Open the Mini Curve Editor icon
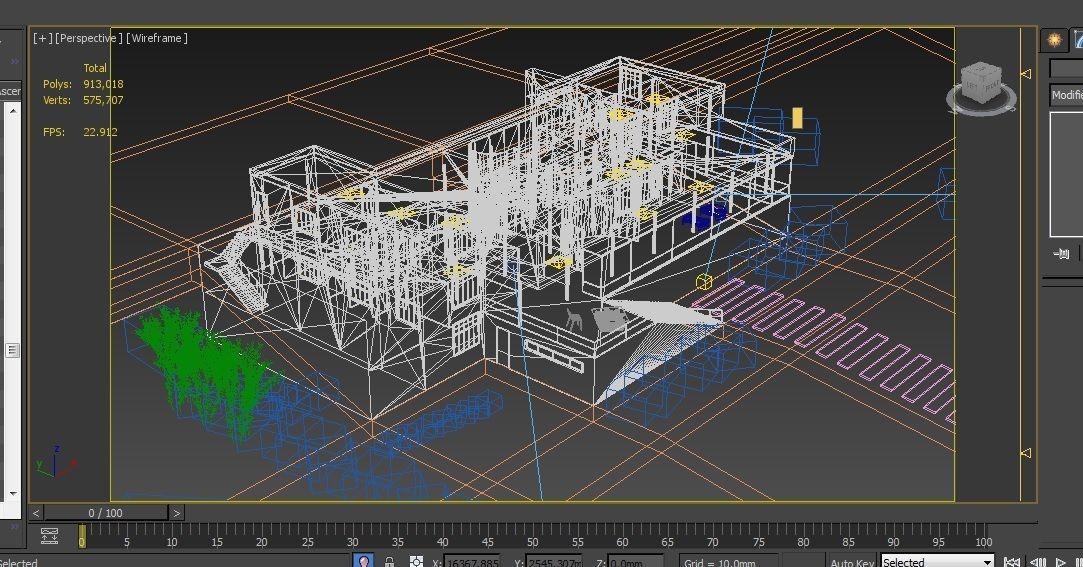 [x=50, y=536]
